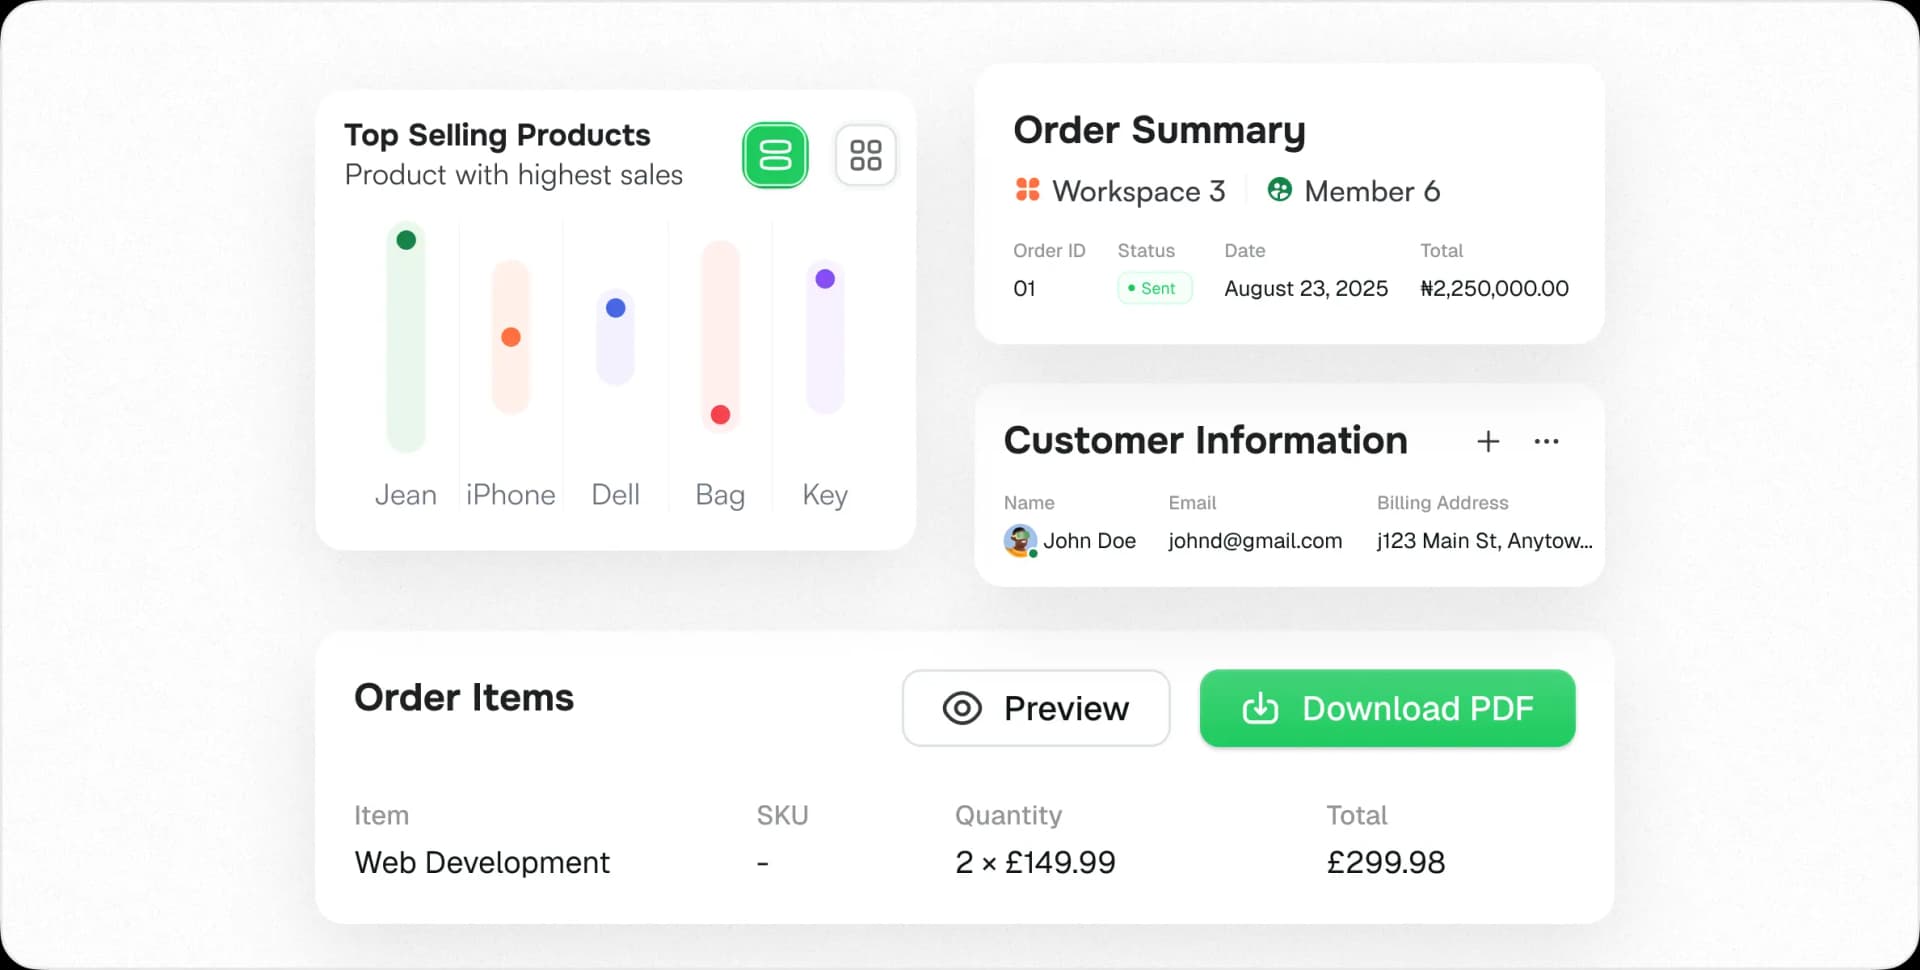Select the Web Development order item
This screenshot has width=1920, height=970.
click(482, 862)
